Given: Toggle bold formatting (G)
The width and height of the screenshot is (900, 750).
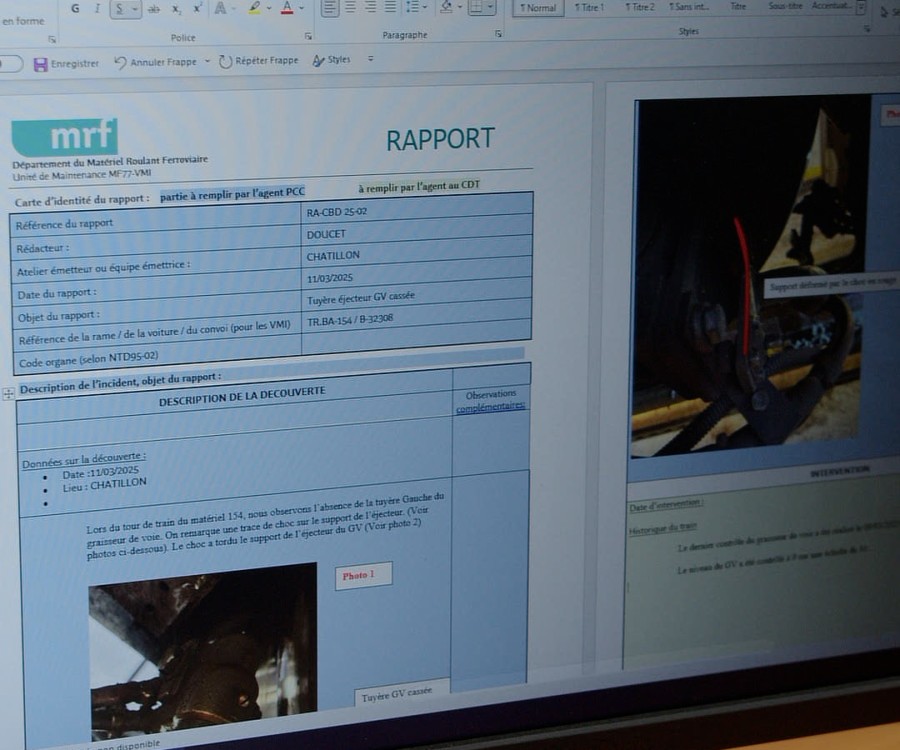Looking at the screenshot, I should pyautogui.click(x=75, y=8).
